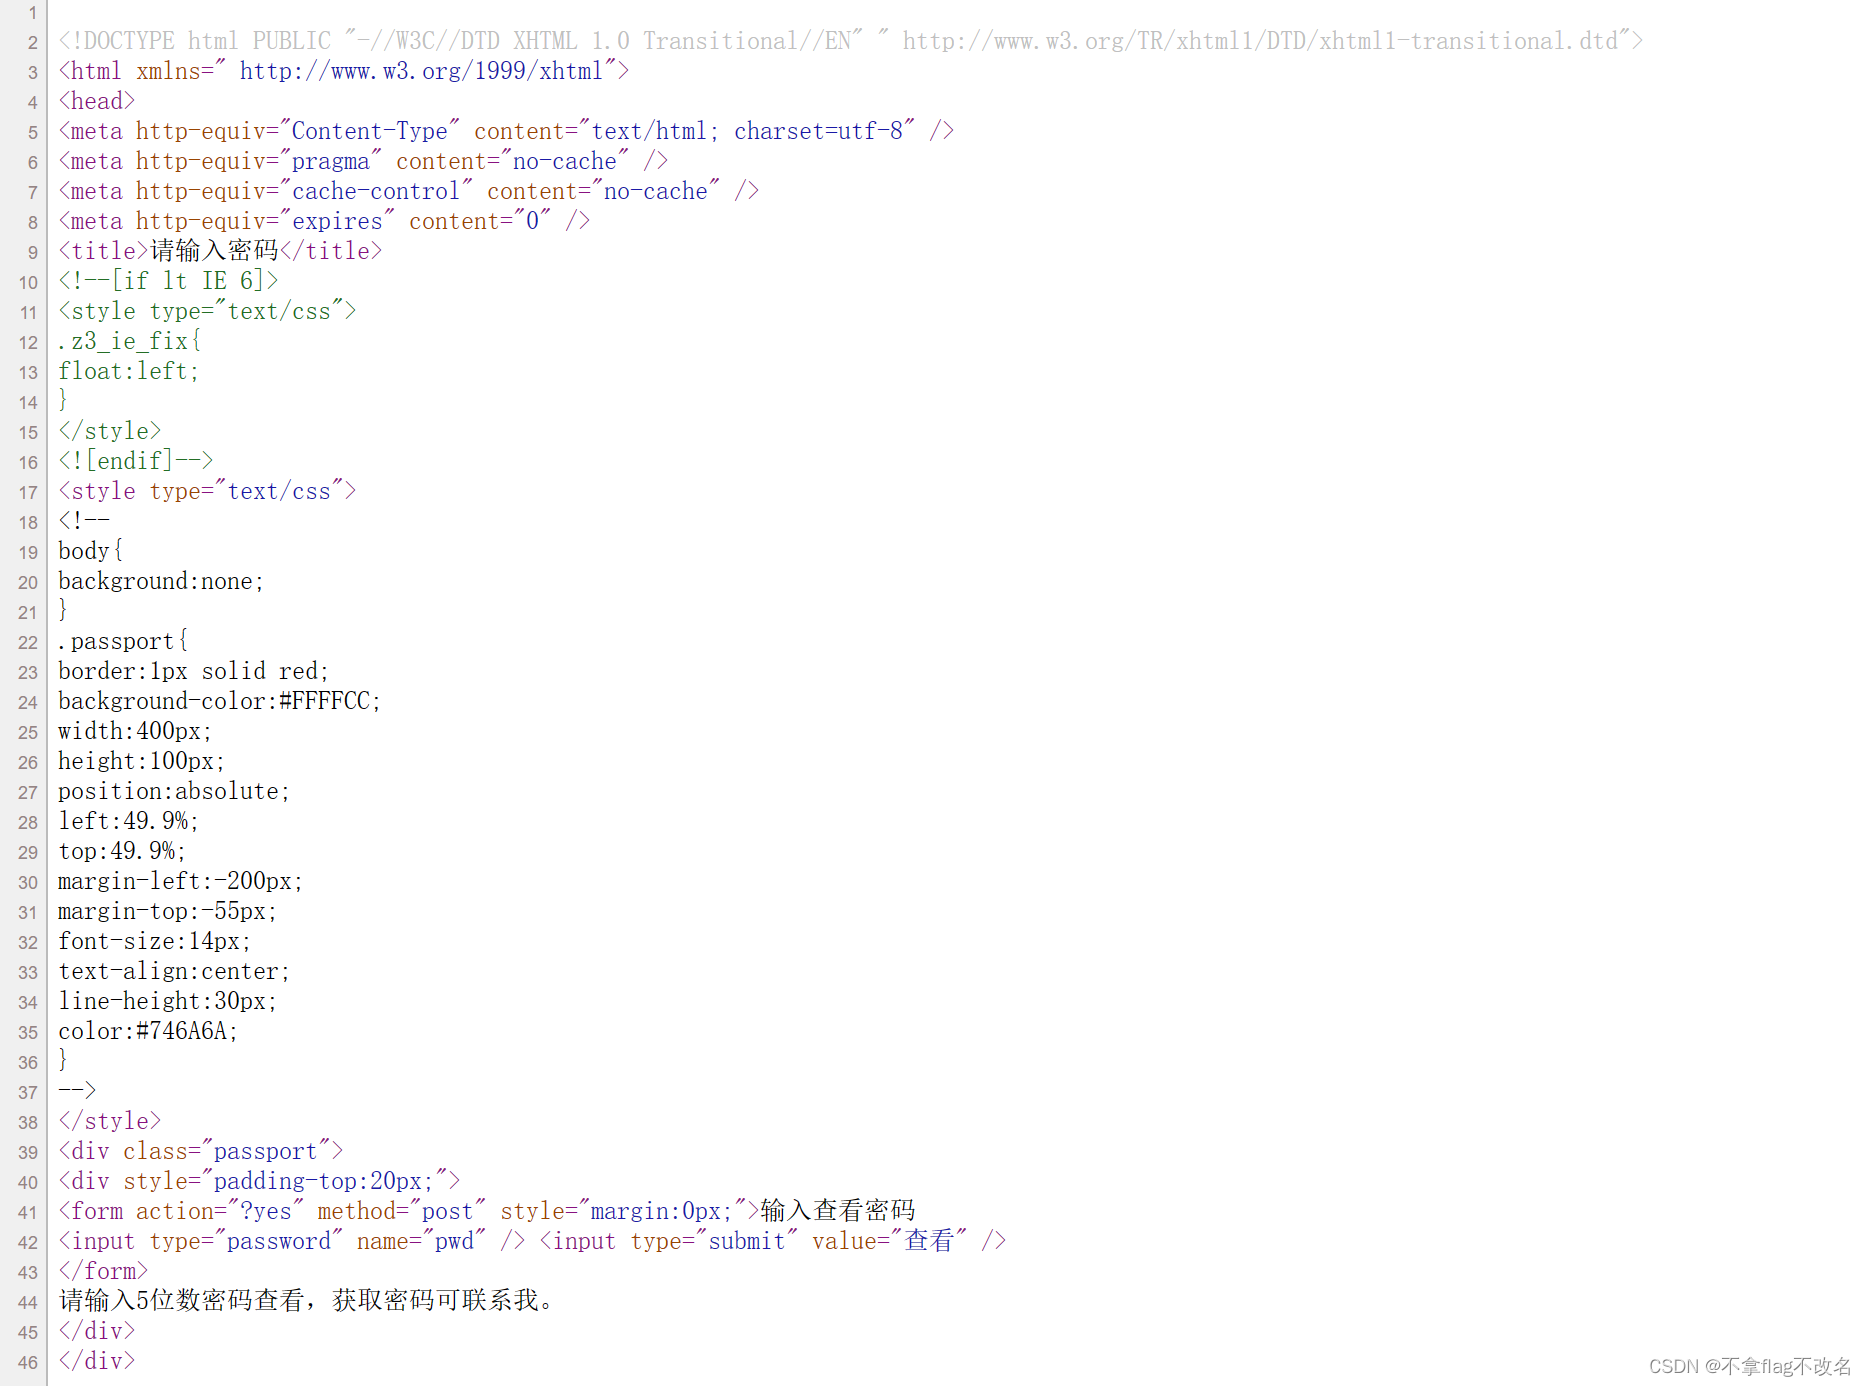Click line number 10 in the gutter
This screenshot has width=1865, height=1386.
pos(27,283)
